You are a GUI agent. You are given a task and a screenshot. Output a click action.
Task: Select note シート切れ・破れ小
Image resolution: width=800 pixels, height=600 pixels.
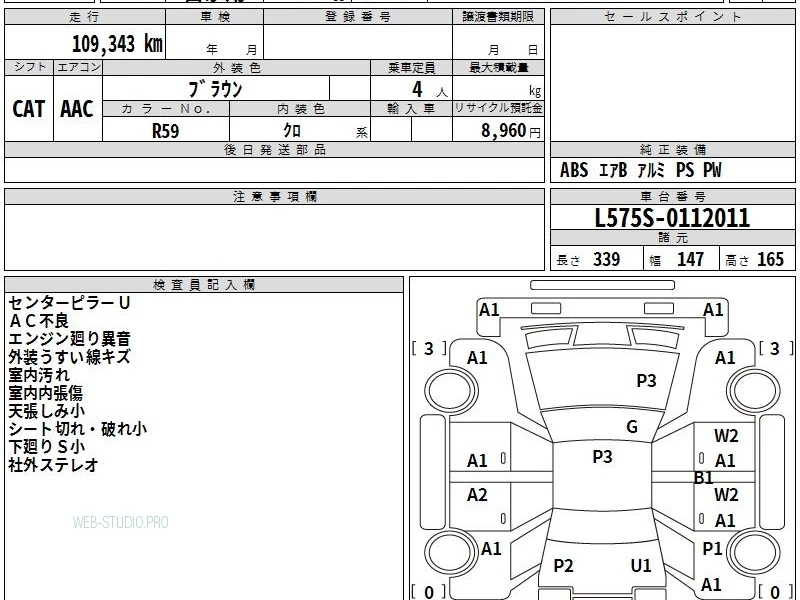pyautogui.click(x=78, y=429)
